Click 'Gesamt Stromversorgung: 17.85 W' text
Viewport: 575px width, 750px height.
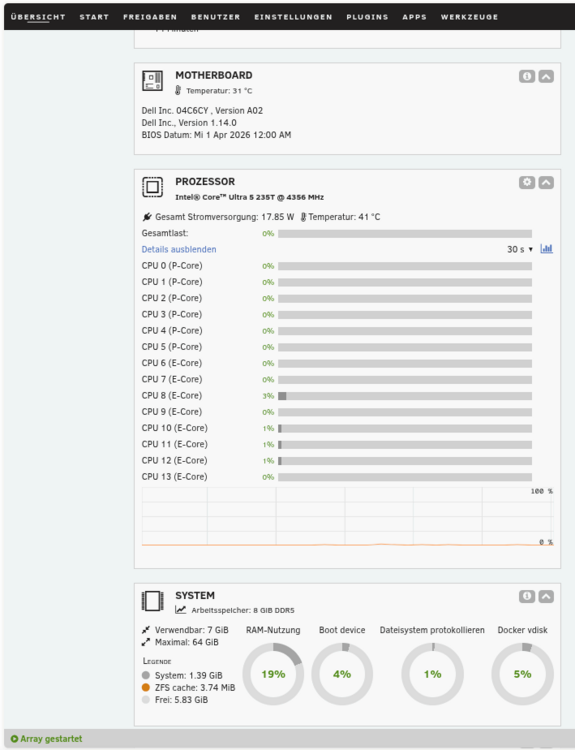coord(225,217)
